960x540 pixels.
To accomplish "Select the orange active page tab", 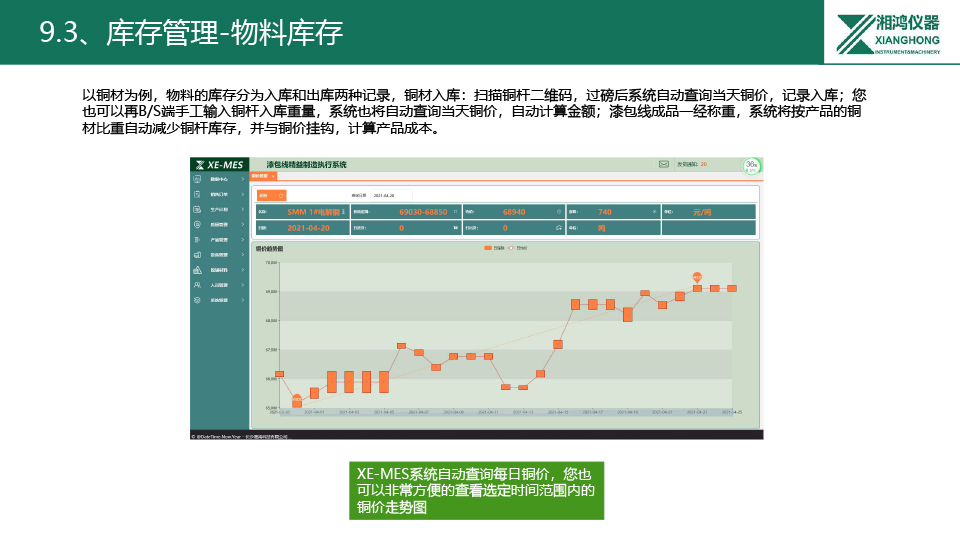I will [x=259, y=176].
